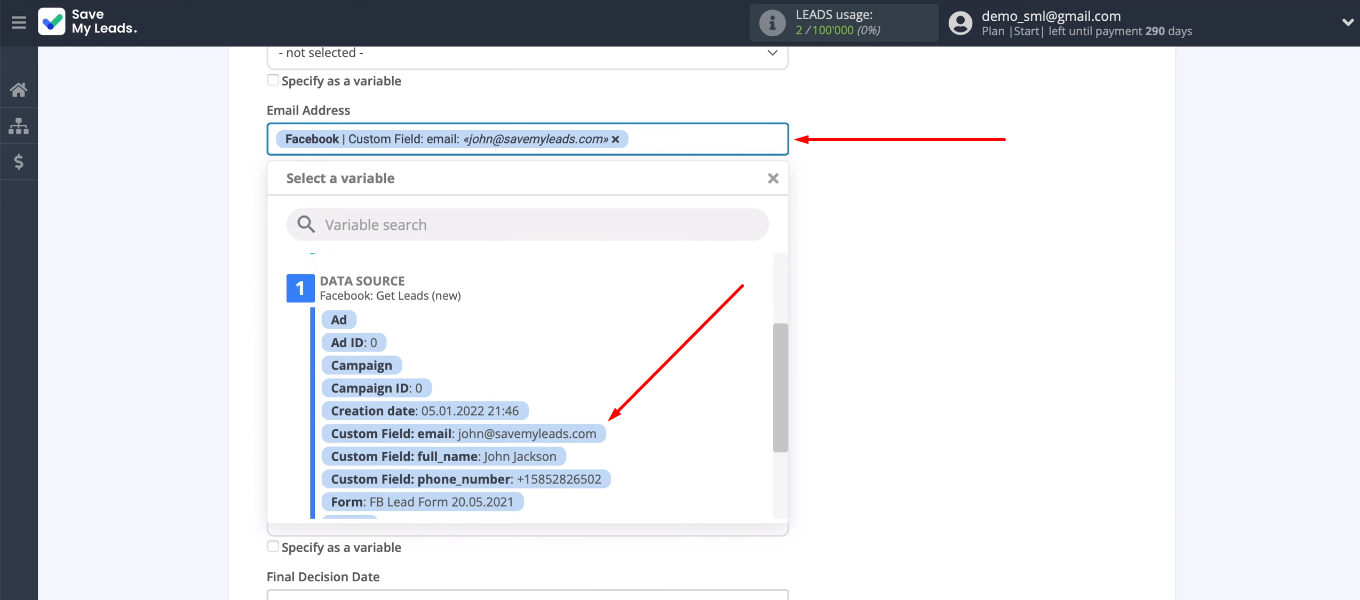This screenshot has width=1360, height=600.
Task: Open the billing dollar icon in sidebar
Action: (18, 161)
